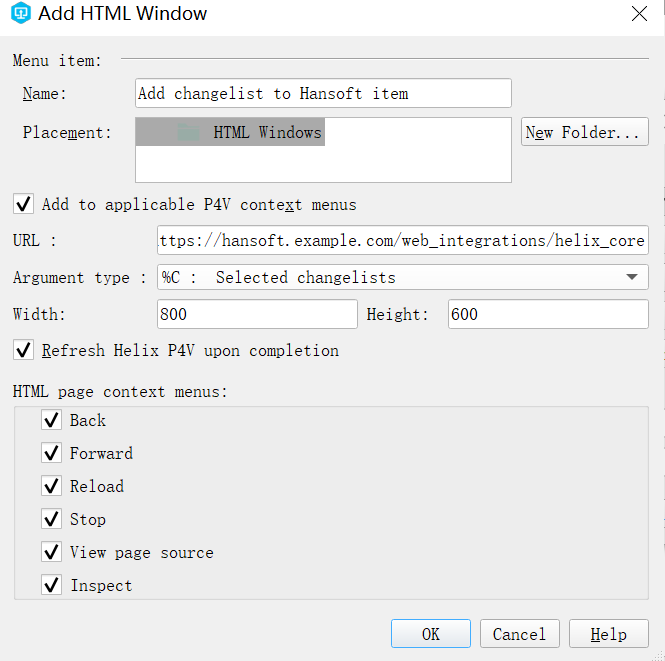Click the P4V app icon in title bar
Image resolution: width=665 pixels, height=661 pixels.
[x=21, y=14]
